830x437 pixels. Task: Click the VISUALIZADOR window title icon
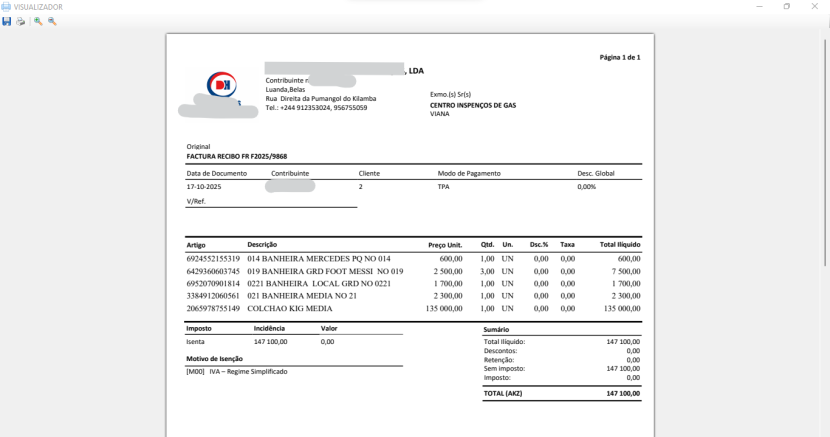6,6
